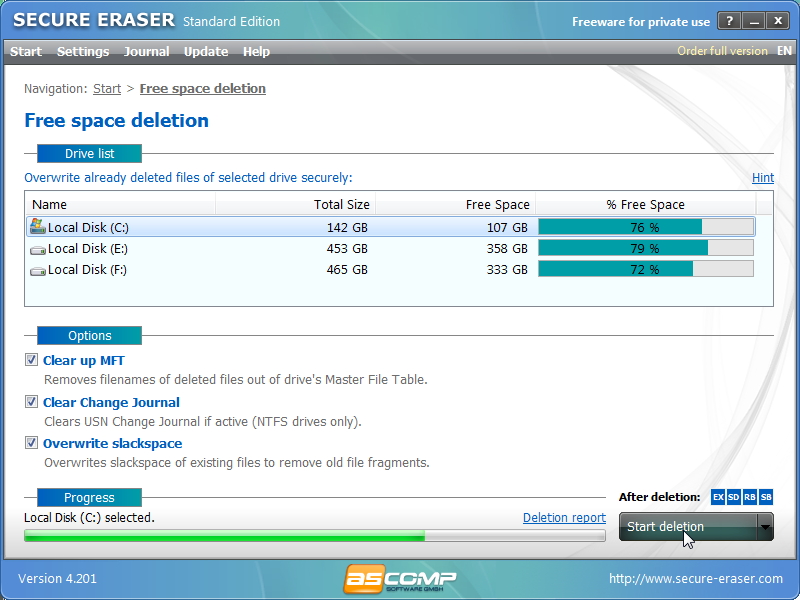The height and width of the screenshot is (600, 800).
Task: Click the 333 GB free space value
Action: [507, 269]
